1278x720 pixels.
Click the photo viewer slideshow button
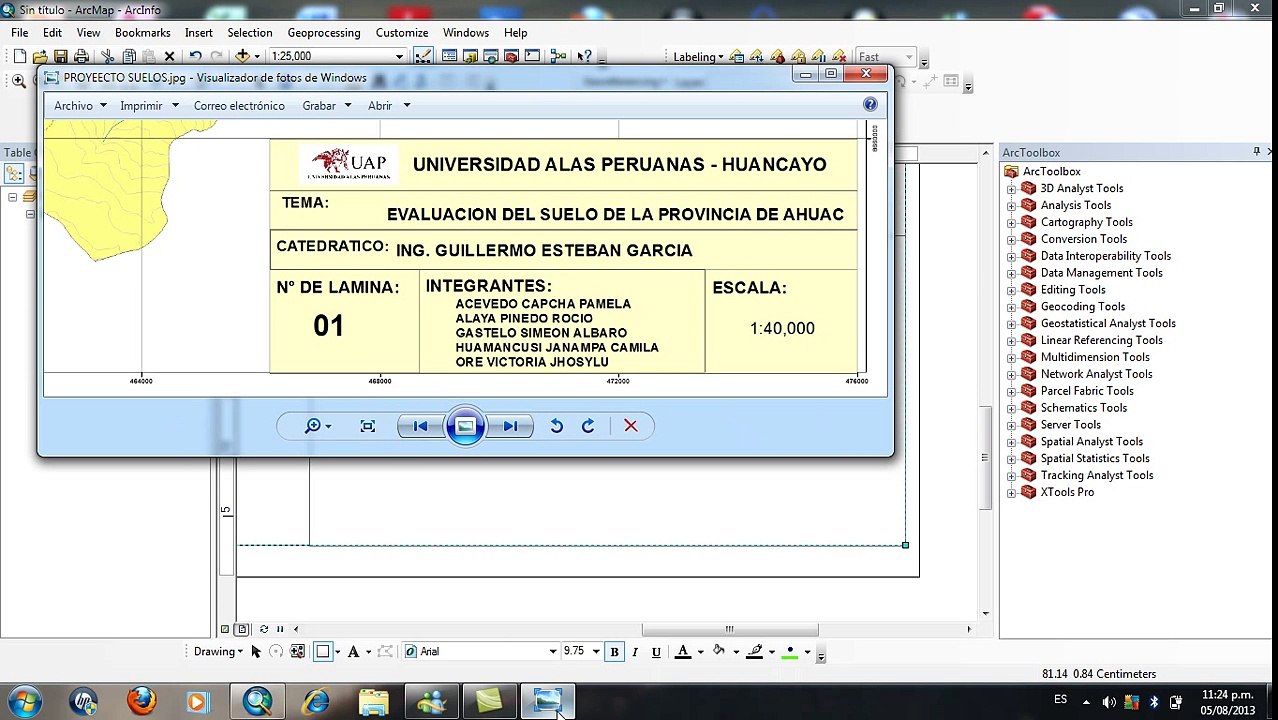tap(465, 426)
